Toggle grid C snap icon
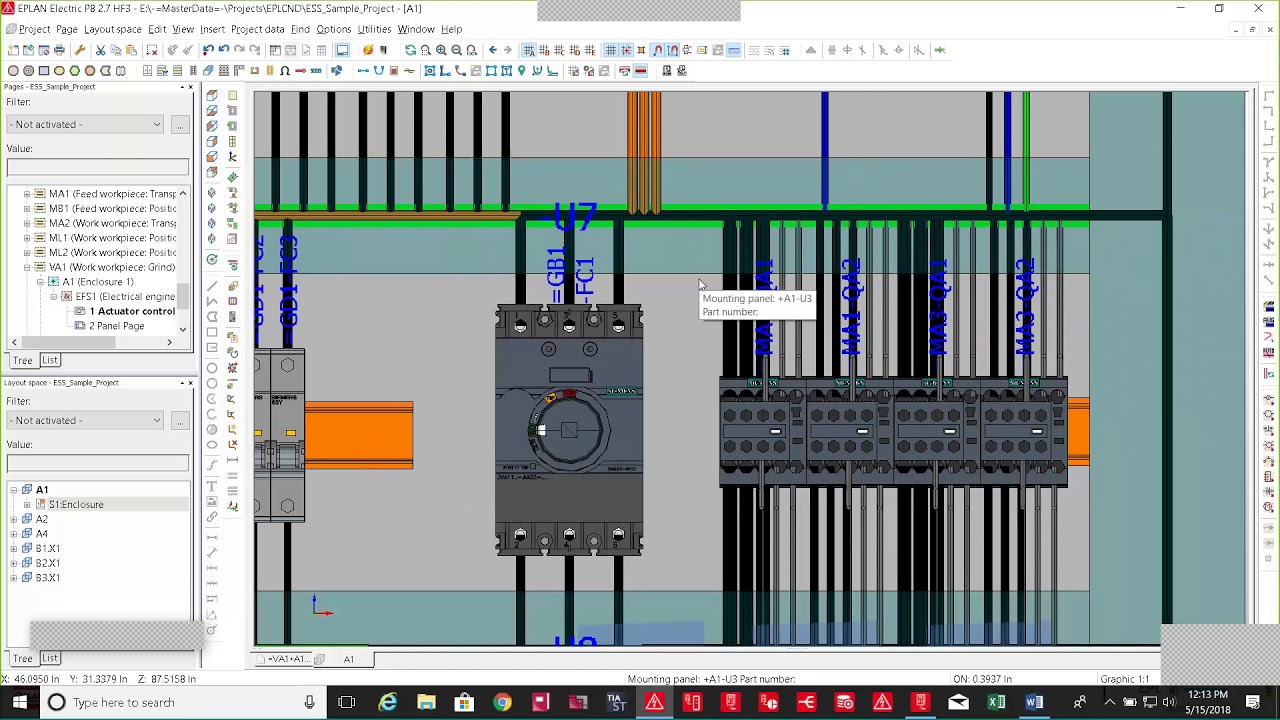The image size is (1280, 720). pos(559,50)
